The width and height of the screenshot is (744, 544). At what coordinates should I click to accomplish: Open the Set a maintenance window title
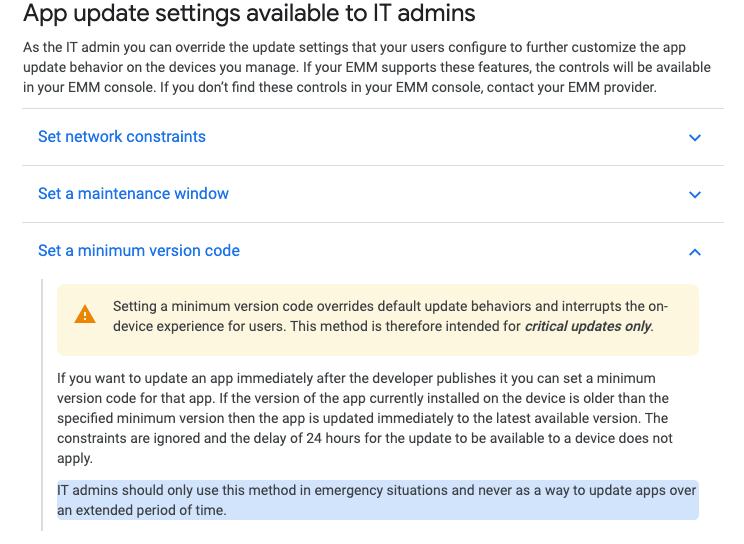pyautogui.click(x=133, y=194)
